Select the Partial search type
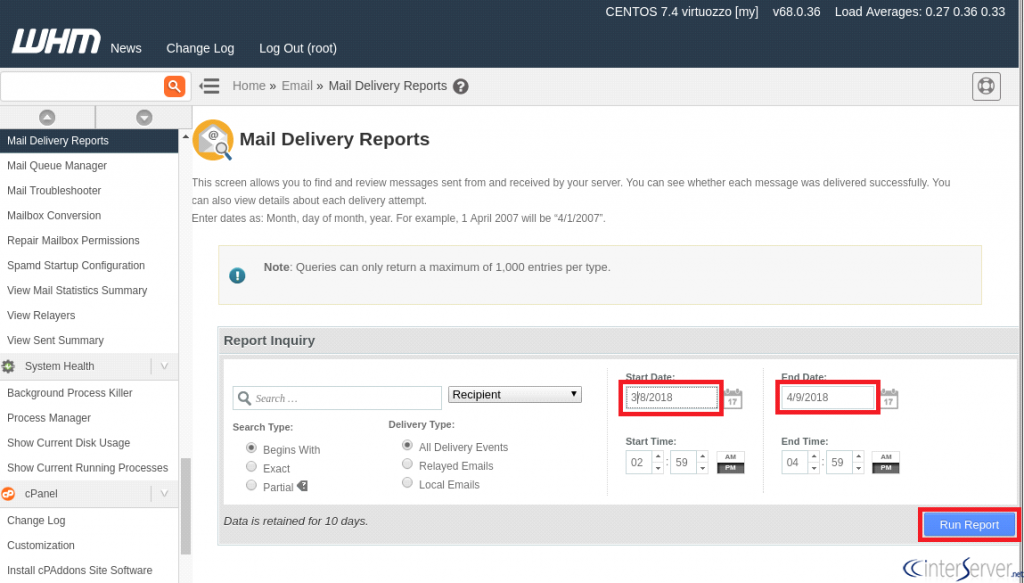Screen dimensions: 1024x583 (251, 486)
